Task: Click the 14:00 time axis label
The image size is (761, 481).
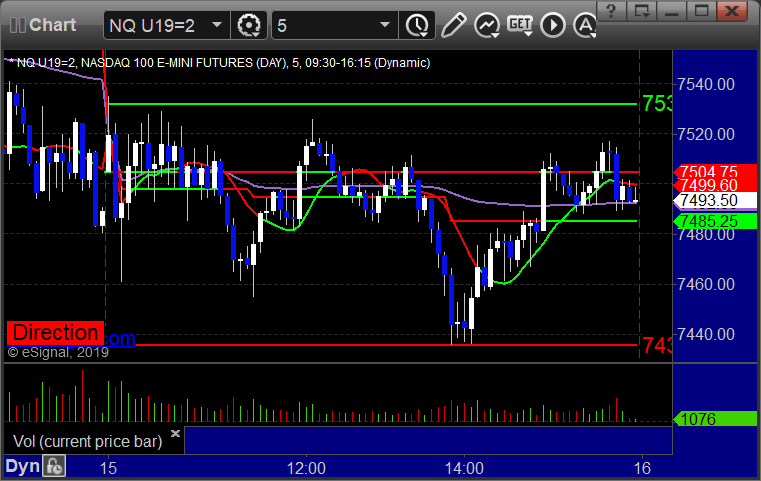Action: [x=464, y=468]
